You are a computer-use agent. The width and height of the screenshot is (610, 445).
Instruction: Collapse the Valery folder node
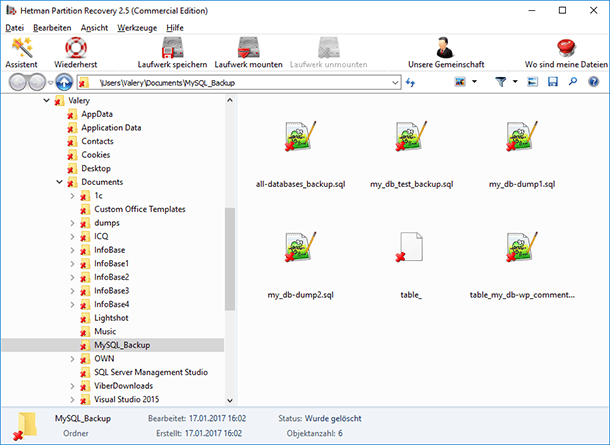point(46,100)
